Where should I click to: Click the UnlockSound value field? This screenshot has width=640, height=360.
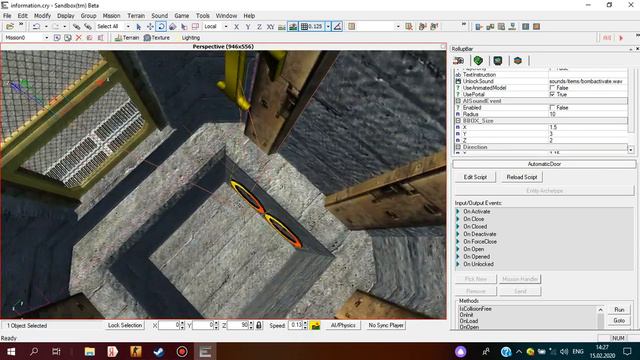pyautogui.click(x=588, y=81)
